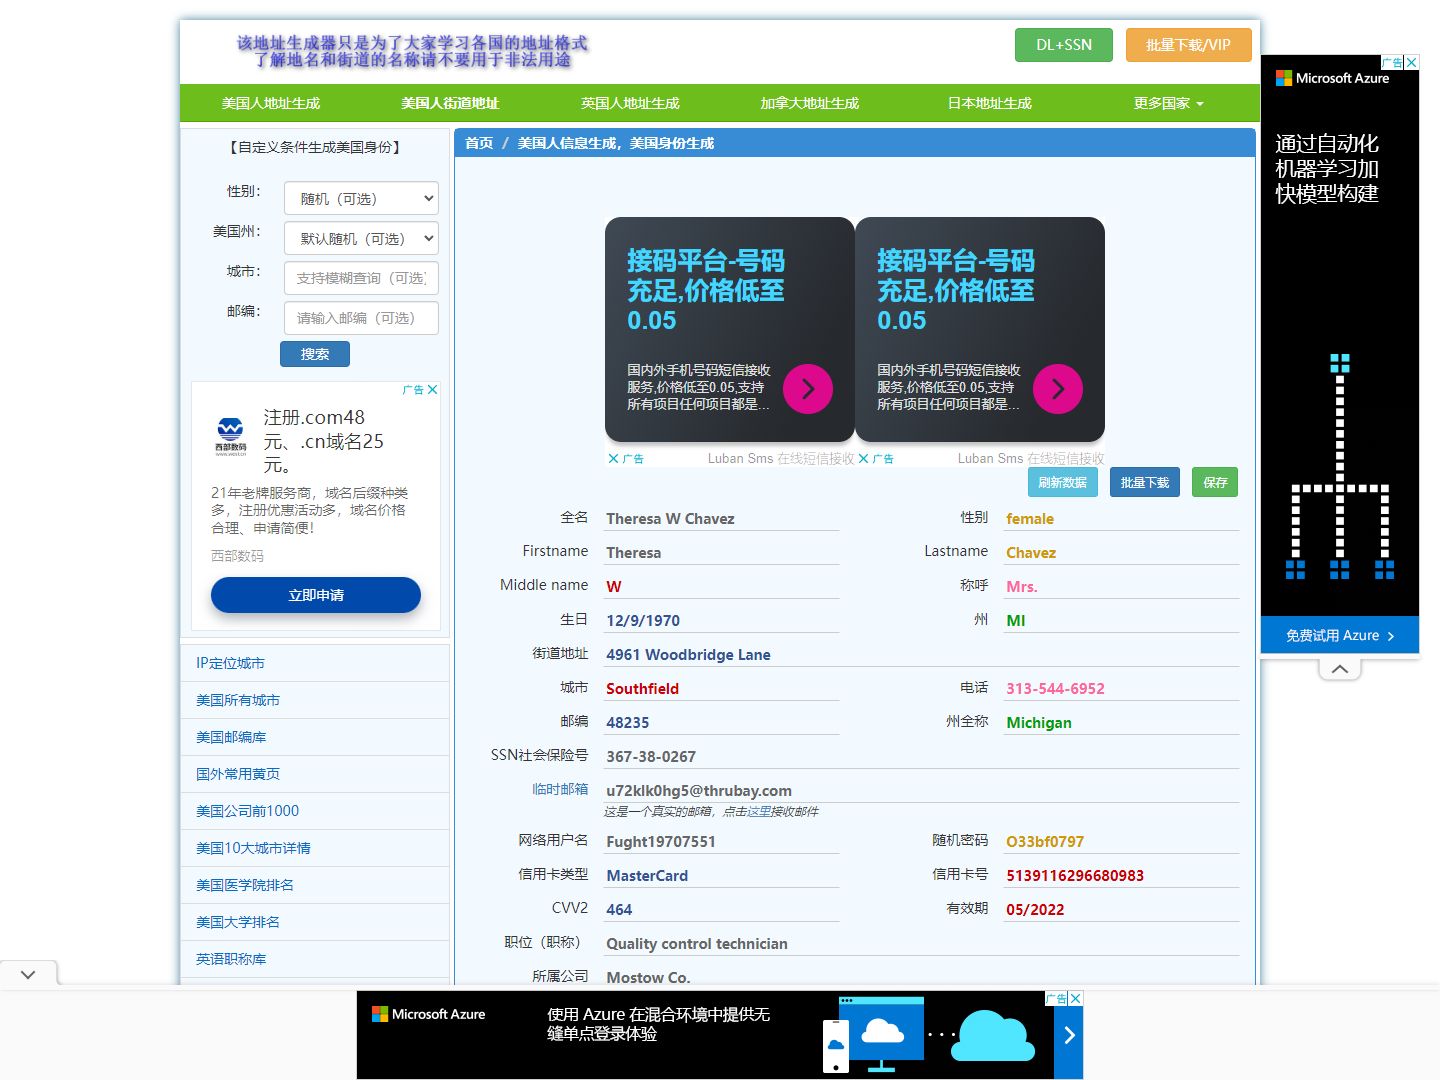Image resolution: width=1440 pixels, height=1080 pixels.
Task: Open 美国人地址生成 menu item
Action: 271,103
